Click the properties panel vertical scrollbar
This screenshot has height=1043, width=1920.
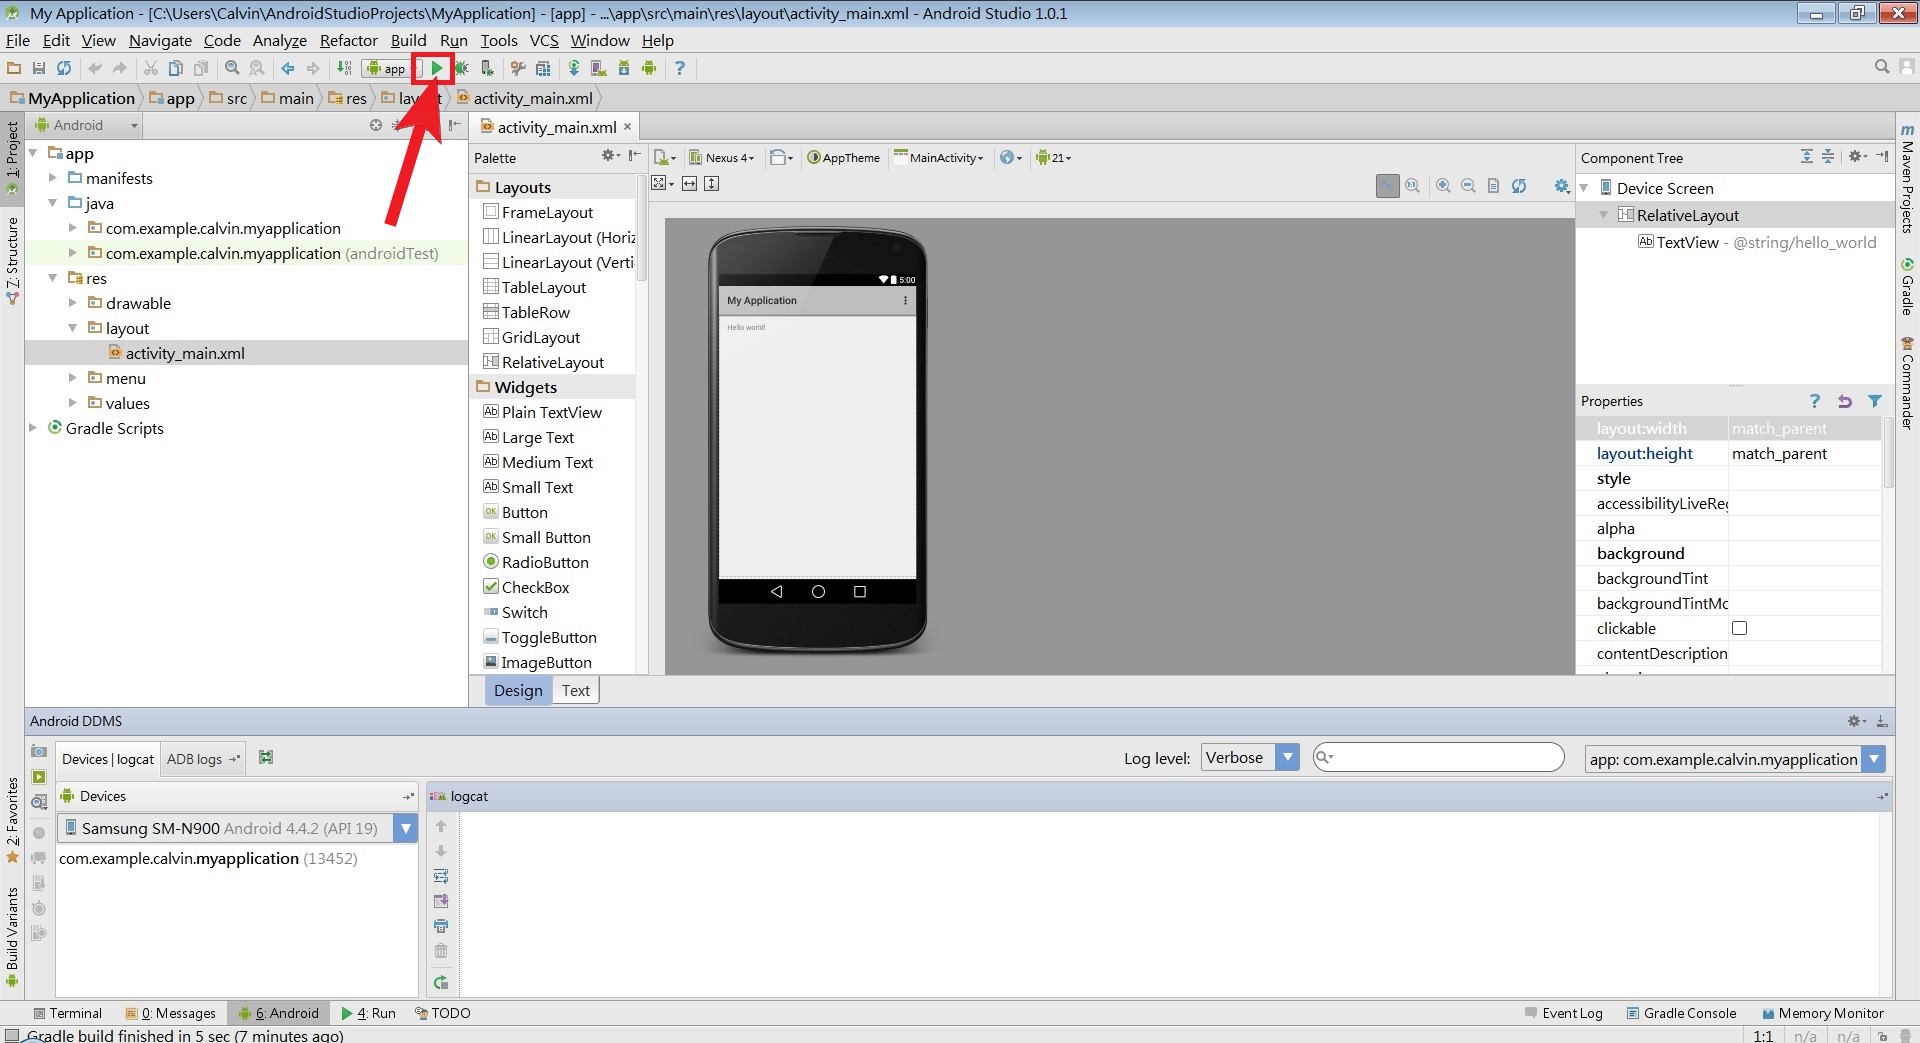pyautogui.click(x=1888, y=454)
